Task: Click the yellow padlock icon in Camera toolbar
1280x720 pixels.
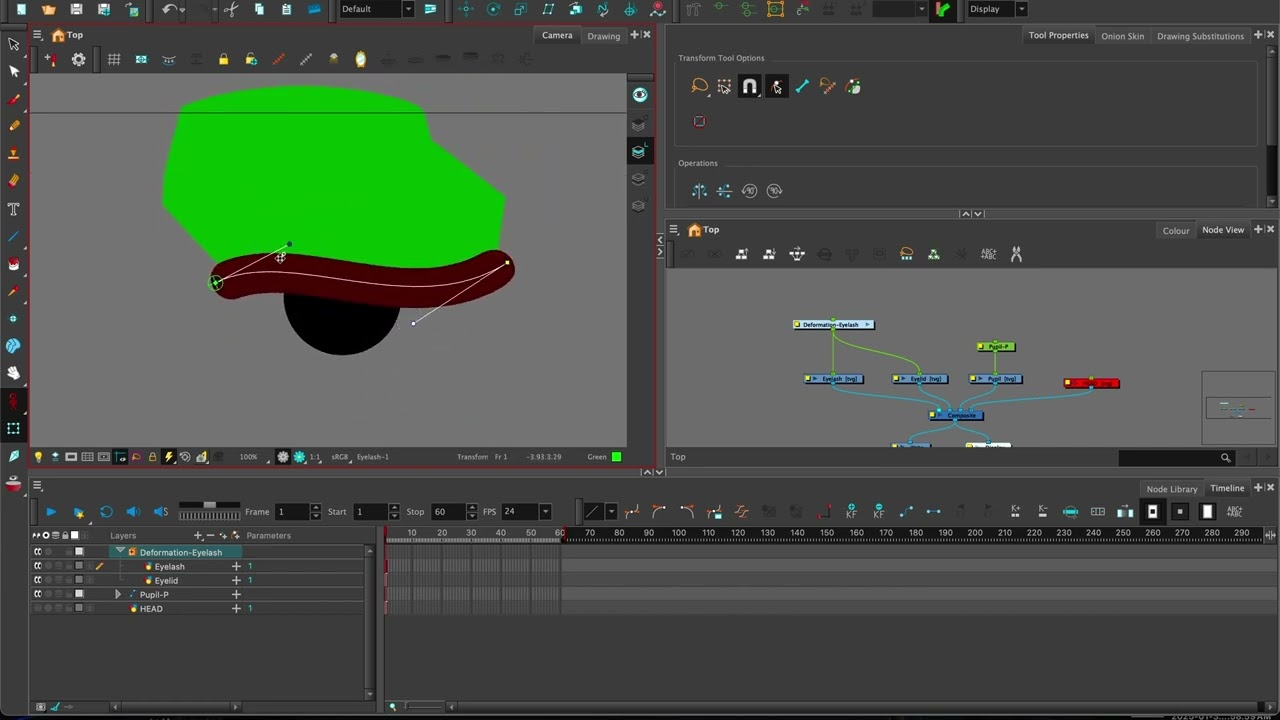Action: pos(223,59)
